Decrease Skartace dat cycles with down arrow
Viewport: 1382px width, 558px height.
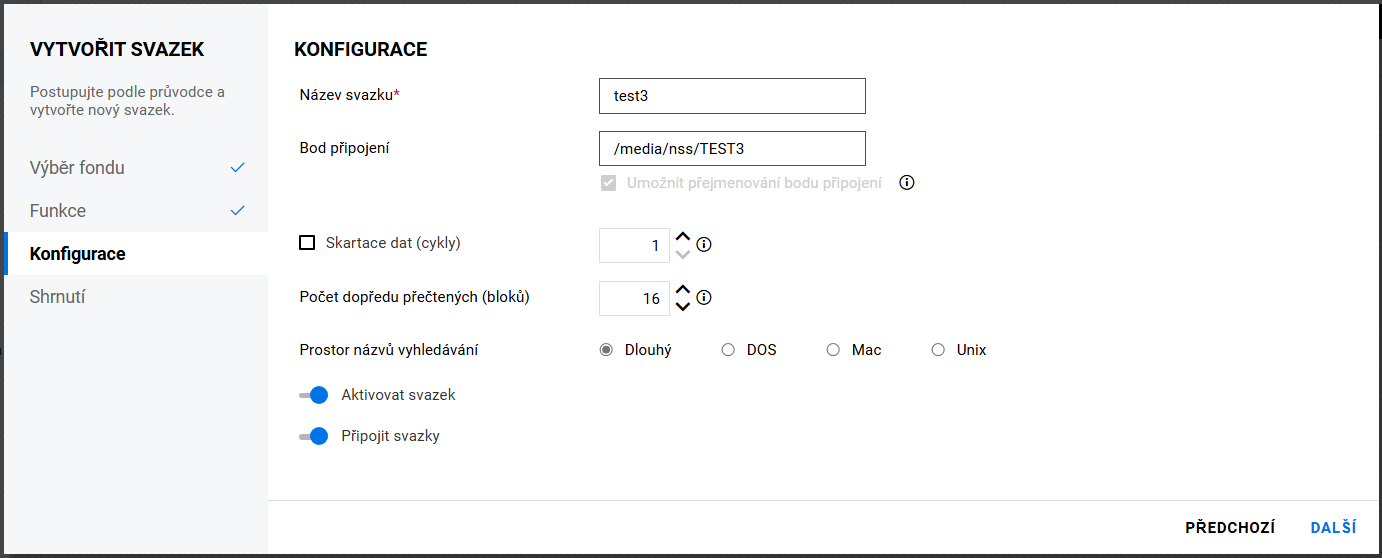(x=683, y=253)
